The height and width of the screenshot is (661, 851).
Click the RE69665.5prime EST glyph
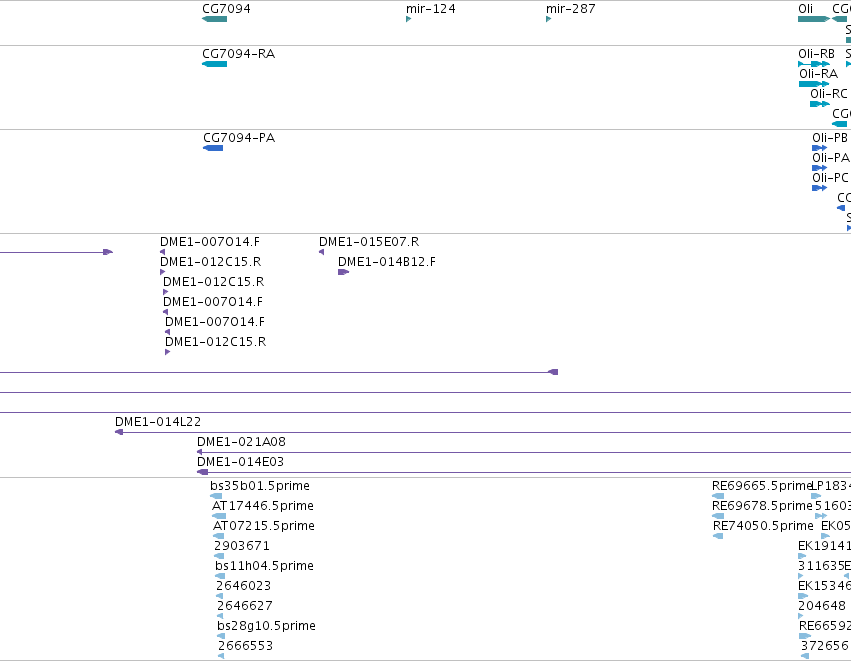[x=717, y=496]
